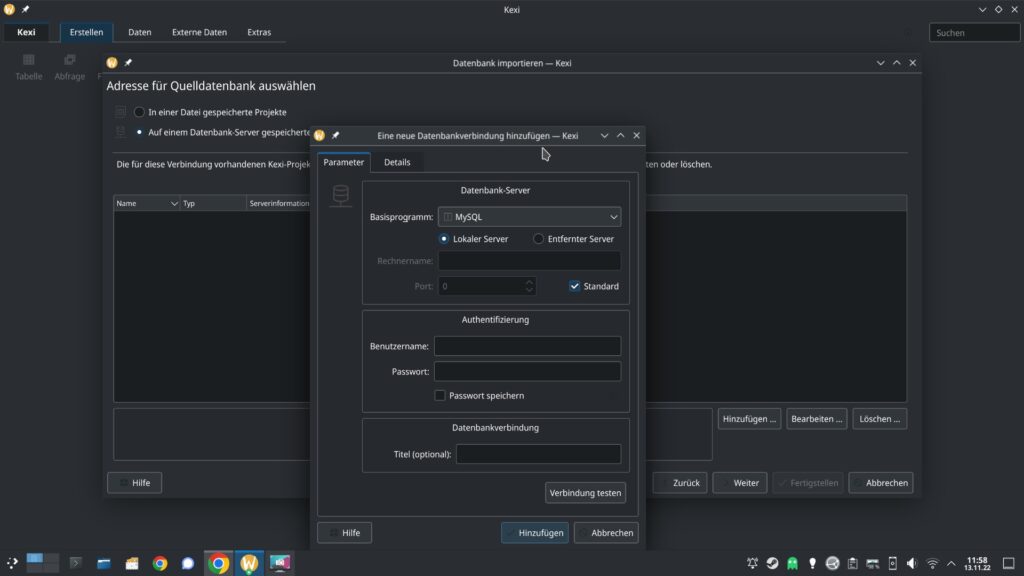1024x576 pixels.
Task: Open the audio volume tray icon
Action: point(912,563)
